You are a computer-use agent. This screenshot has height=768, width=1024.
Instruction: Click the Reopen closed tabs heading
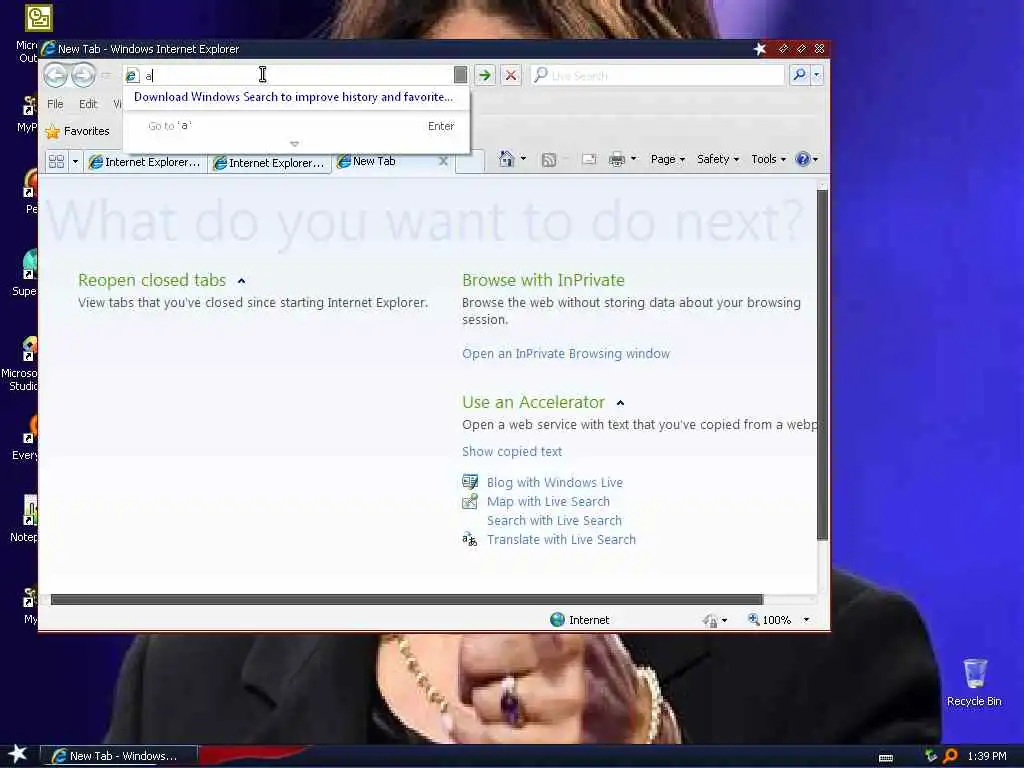coord(152,280)
